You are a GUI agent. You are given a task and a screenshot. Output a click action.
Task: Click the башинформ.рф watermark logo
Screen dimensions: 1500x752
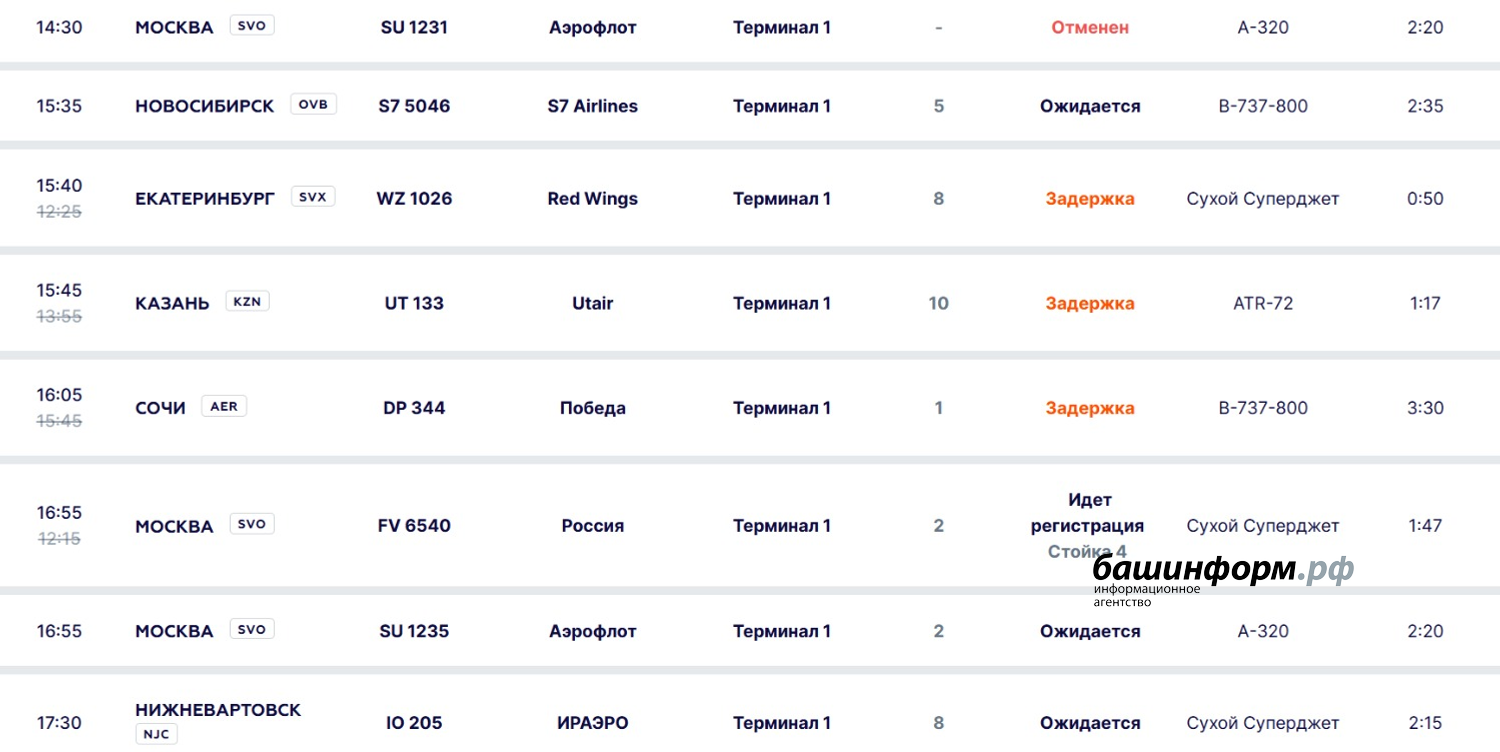point(1222,577)
